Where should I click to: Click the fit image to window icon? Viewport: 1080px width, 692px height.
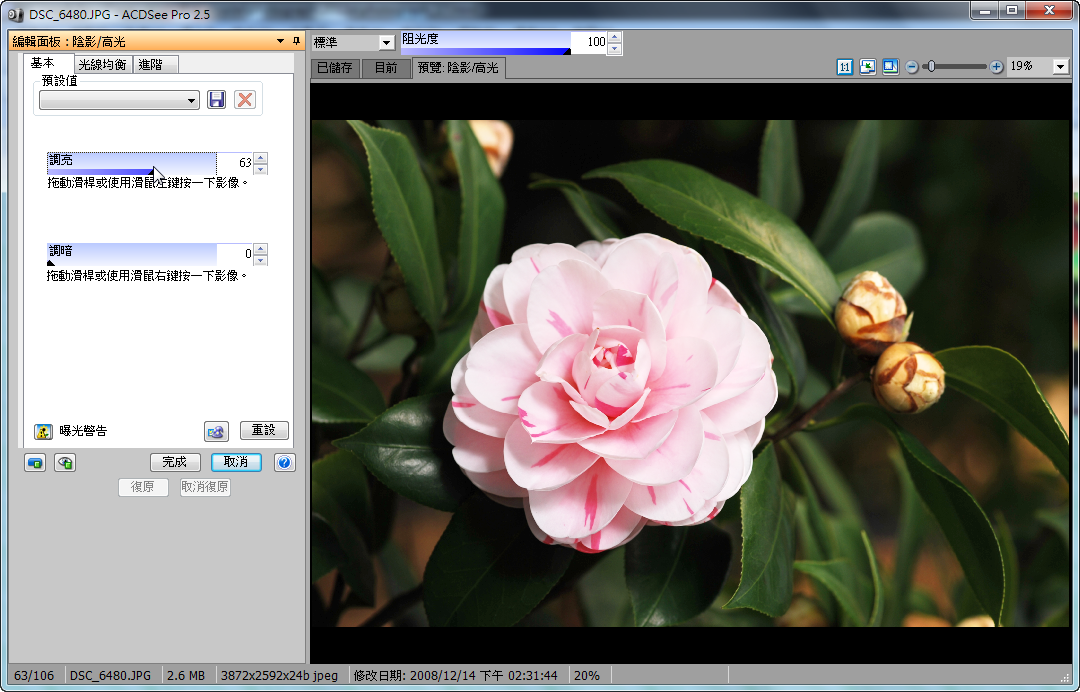867,67
